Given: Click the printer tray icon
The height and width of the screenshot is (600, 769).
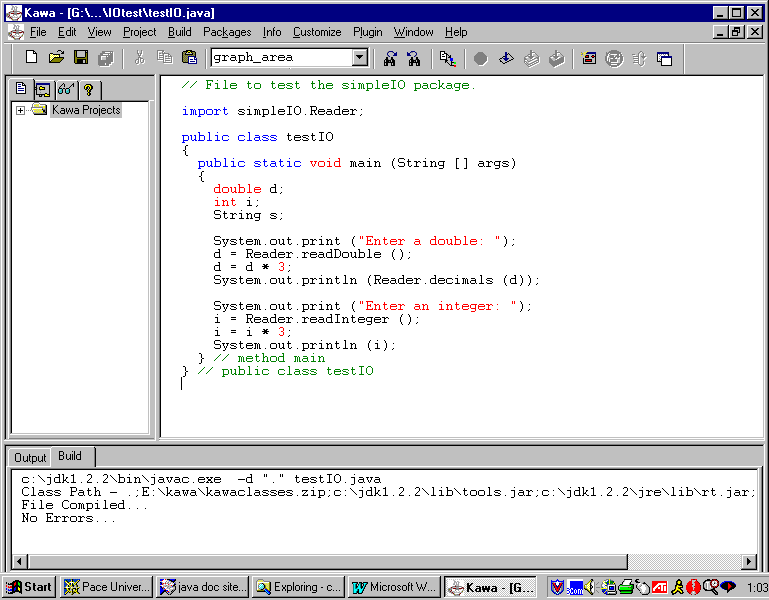Looking at the screenshot, I should click(626, 587).
